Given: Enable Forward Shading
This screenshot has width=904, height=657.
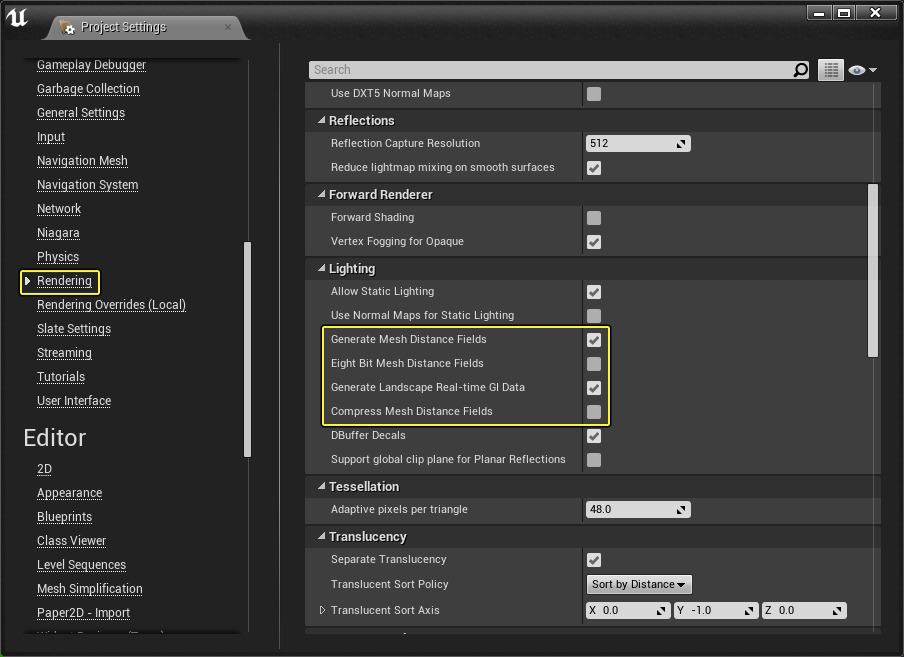Looking at the screenshot, I should pyautogui.click(x=594, y=217).
